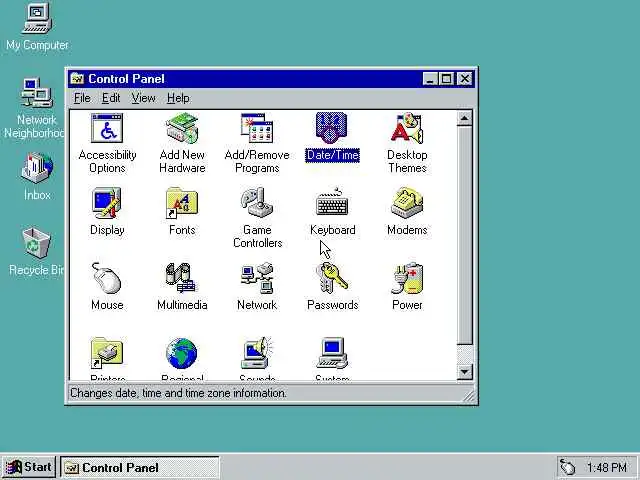Screen dimensions: 640x480
Task: Open the Power management icon
Action: (x=407, y=278)
